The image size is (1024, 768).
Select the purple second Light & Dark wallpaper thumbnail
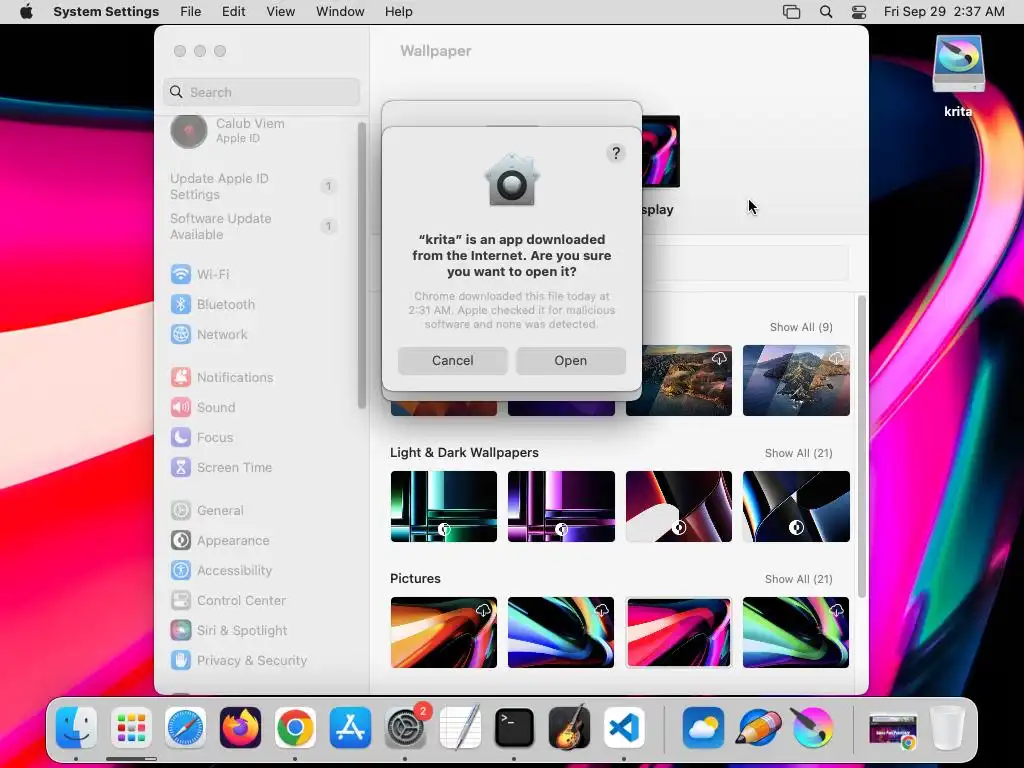(561, 506)
